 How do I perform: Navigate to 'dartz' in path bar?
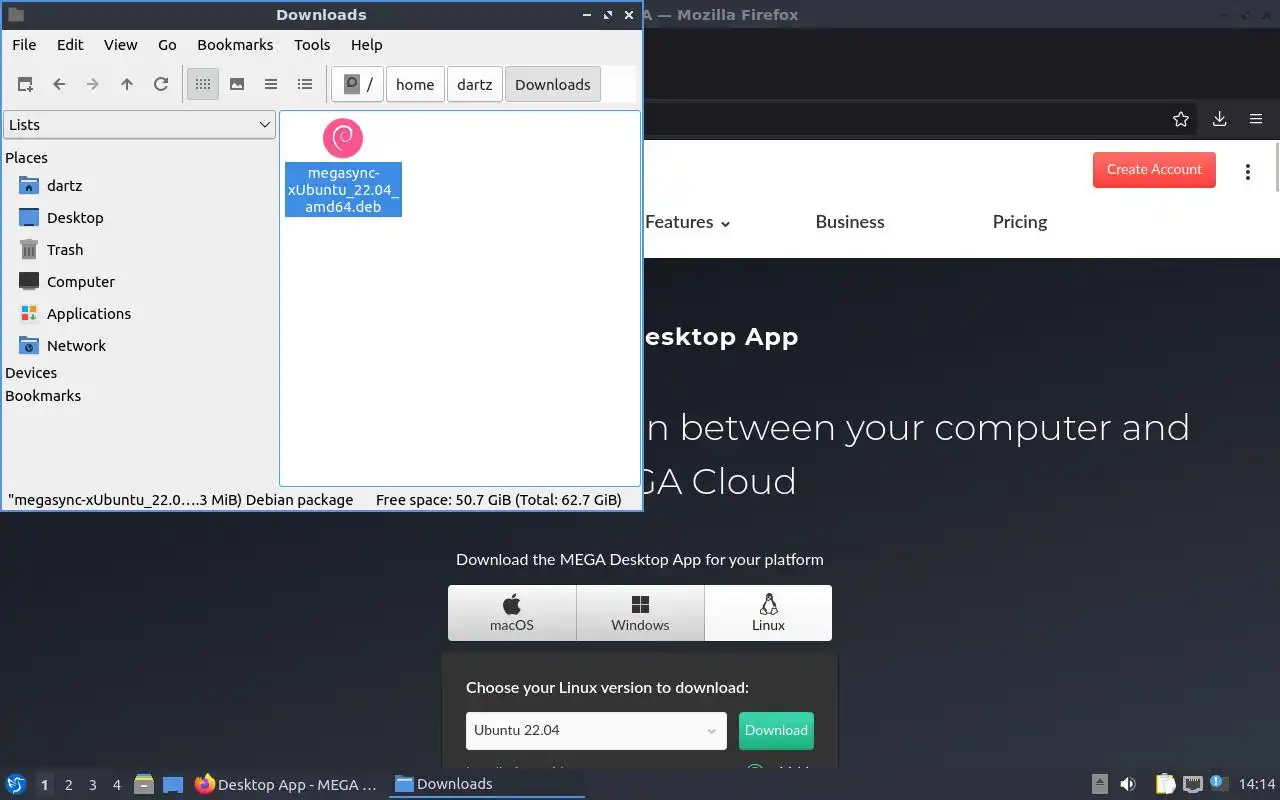[475, 85]
